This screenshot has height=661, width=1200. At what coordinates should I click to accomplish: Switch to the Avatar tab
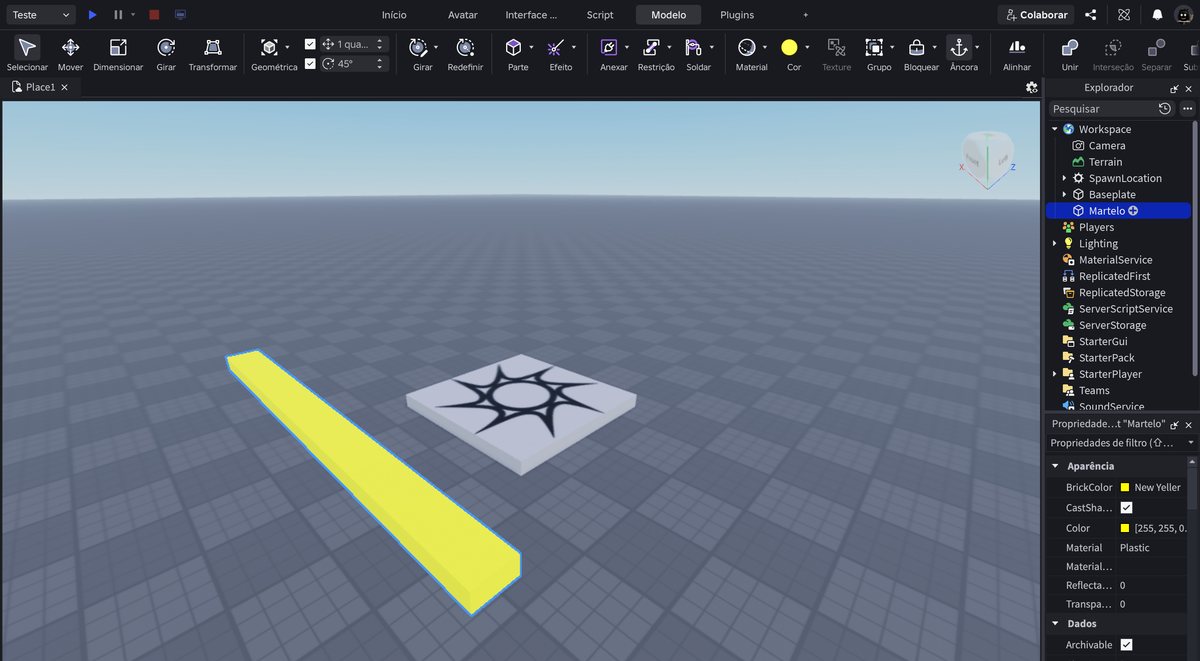pos(463,15)
